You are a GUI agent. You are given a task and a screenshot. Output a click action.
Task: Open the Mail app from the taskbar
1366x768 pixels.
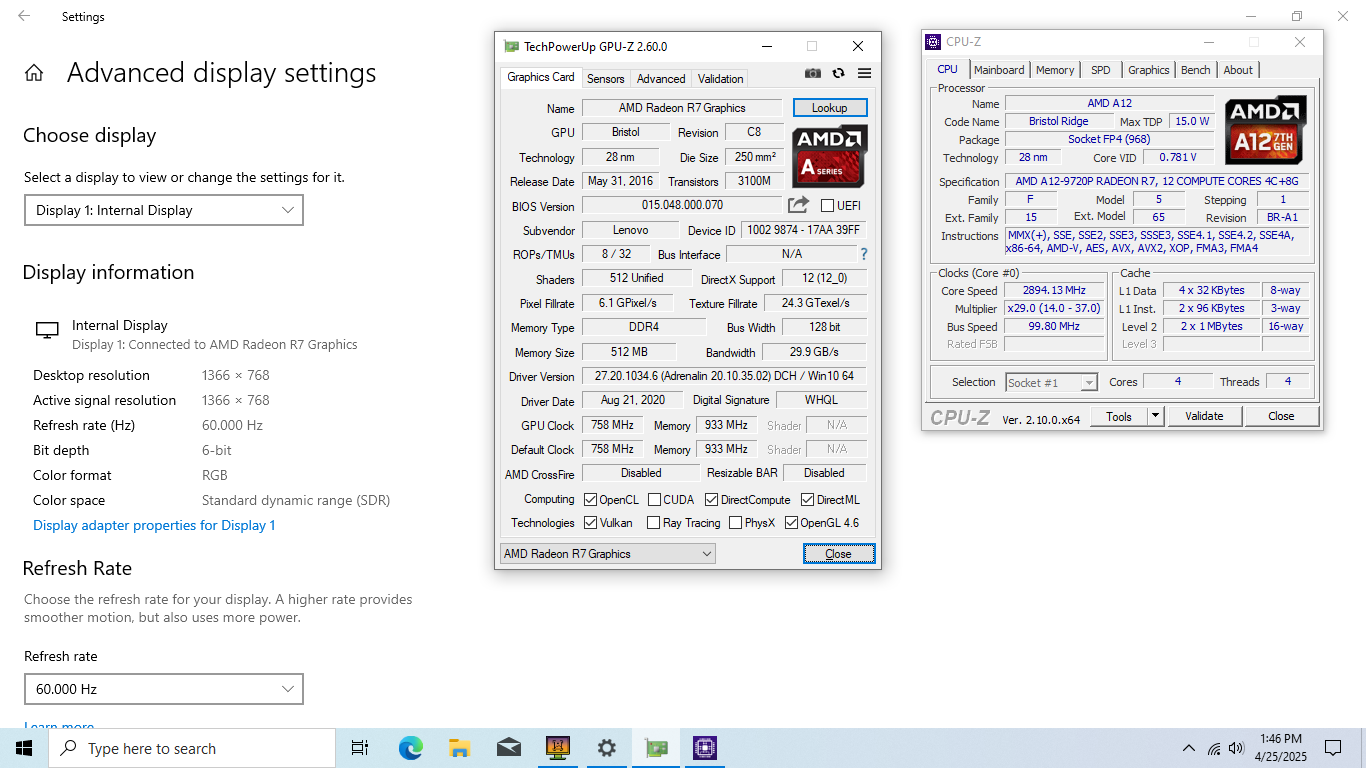pyautogui.click(x=508, y=748)
